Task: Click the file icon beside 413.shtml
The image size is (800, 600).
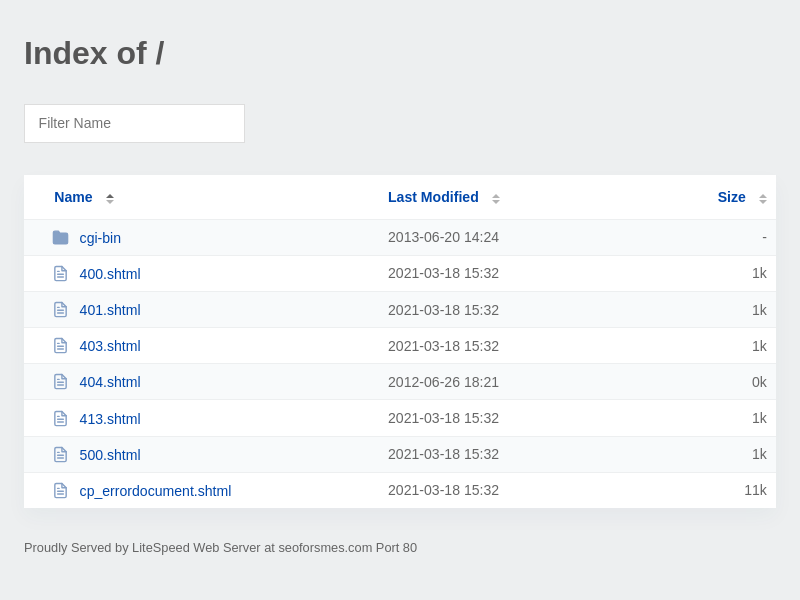Action: (x=60, y=418)
